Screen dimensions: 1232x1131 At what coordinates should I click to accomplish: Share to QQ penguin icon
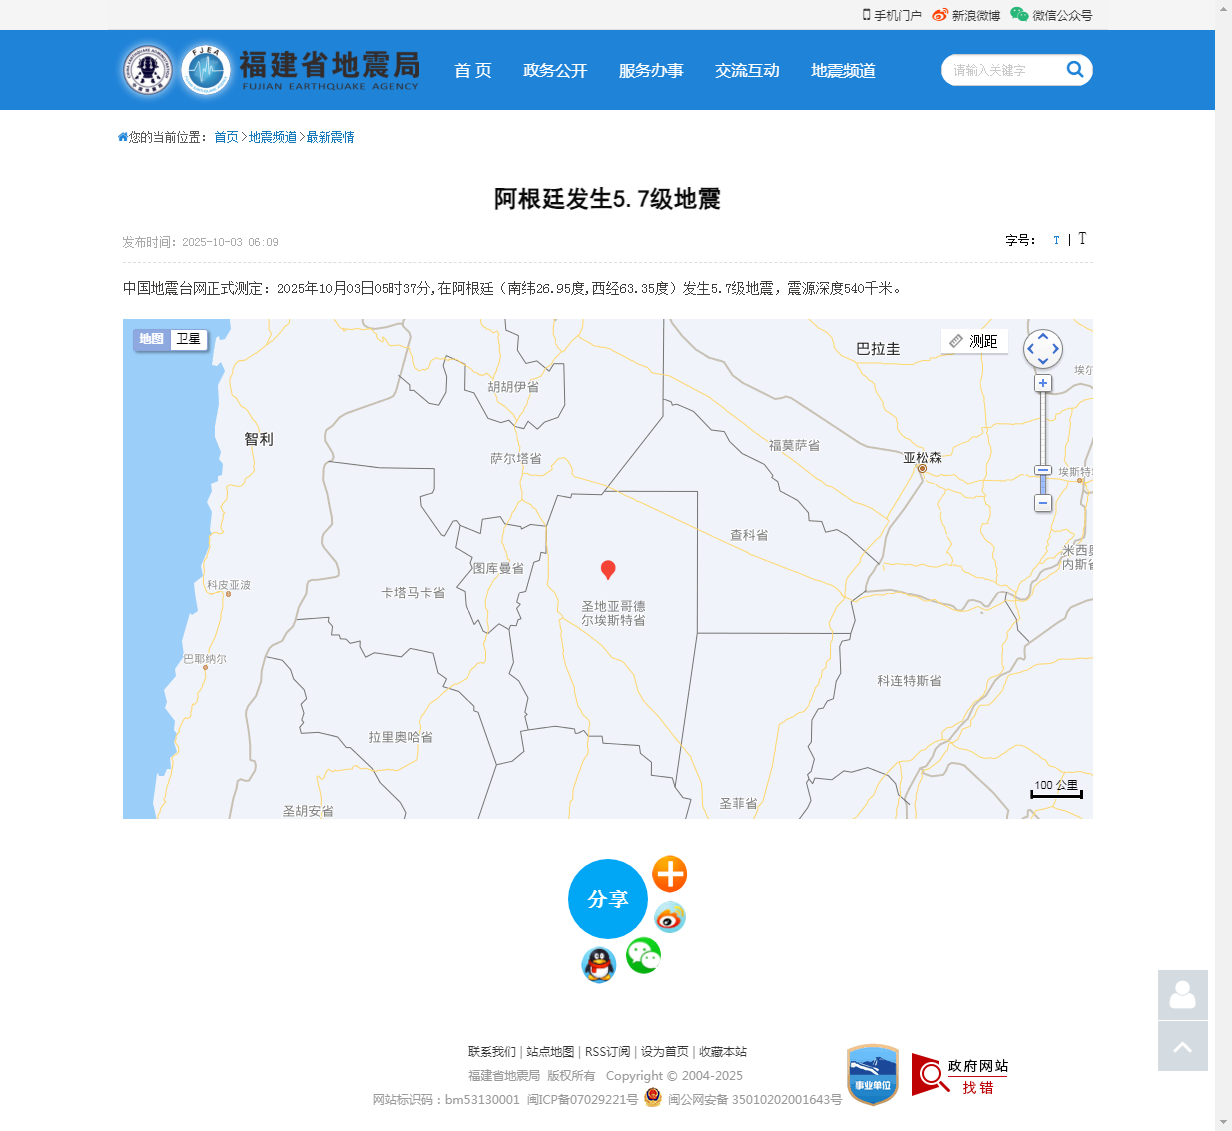click(598, 965)
